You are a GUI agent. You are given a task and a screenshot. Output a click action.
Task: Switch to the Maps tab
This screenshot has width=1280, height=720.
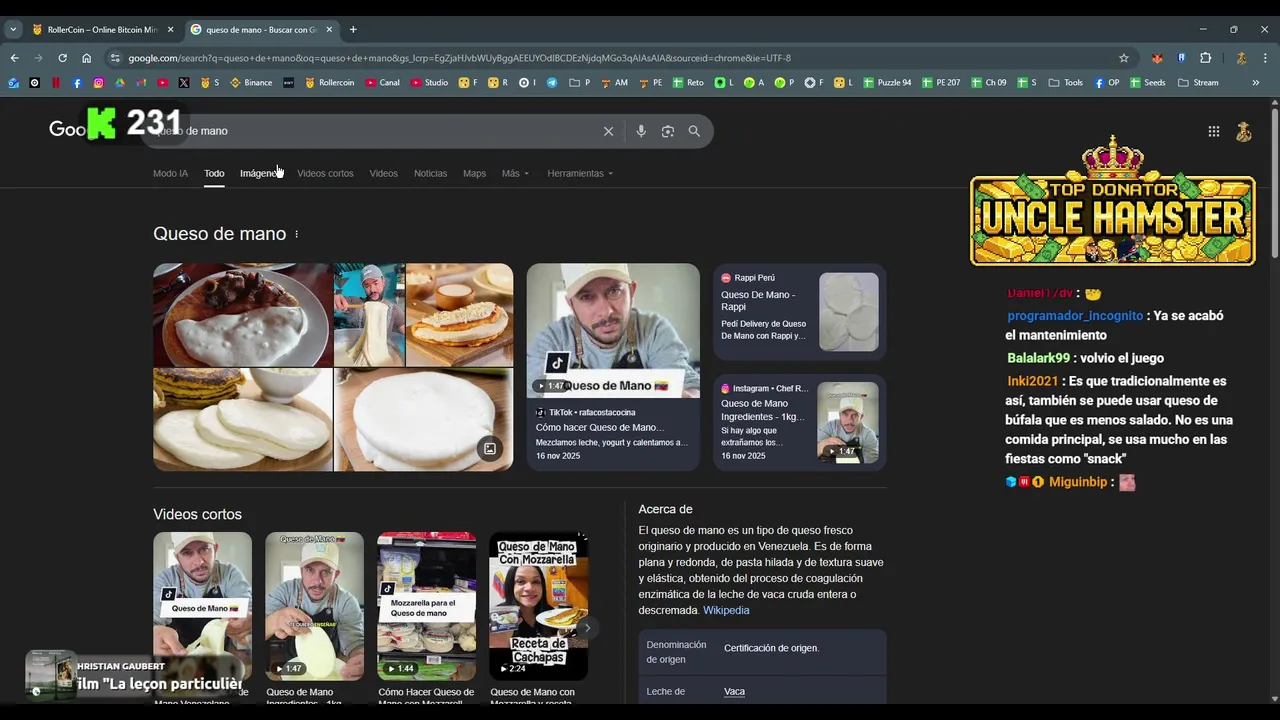coord(474,173)
